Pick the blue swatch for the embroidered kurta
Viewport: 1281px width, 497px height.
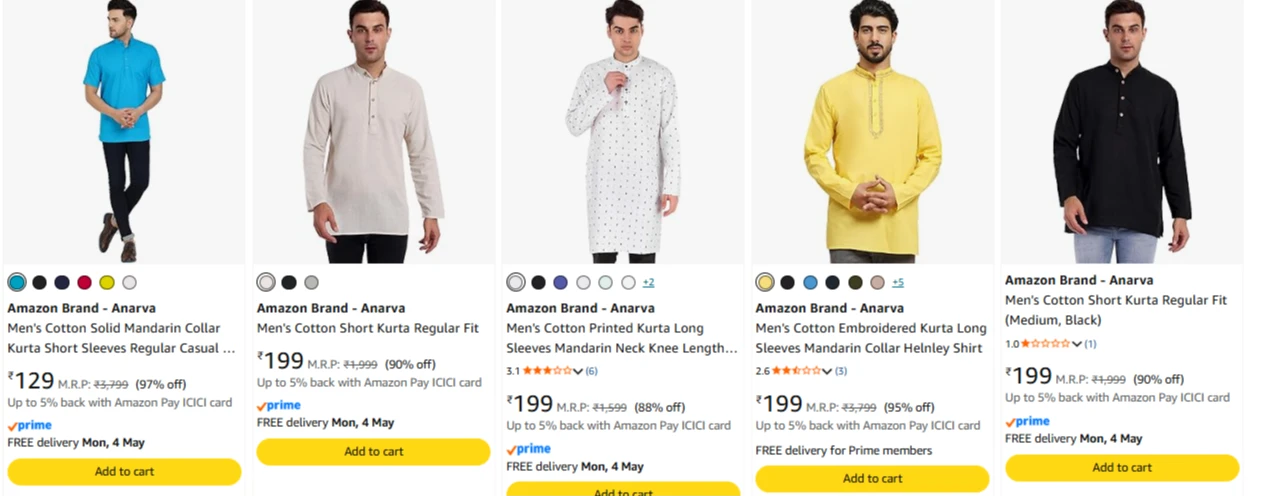point(810,283)
